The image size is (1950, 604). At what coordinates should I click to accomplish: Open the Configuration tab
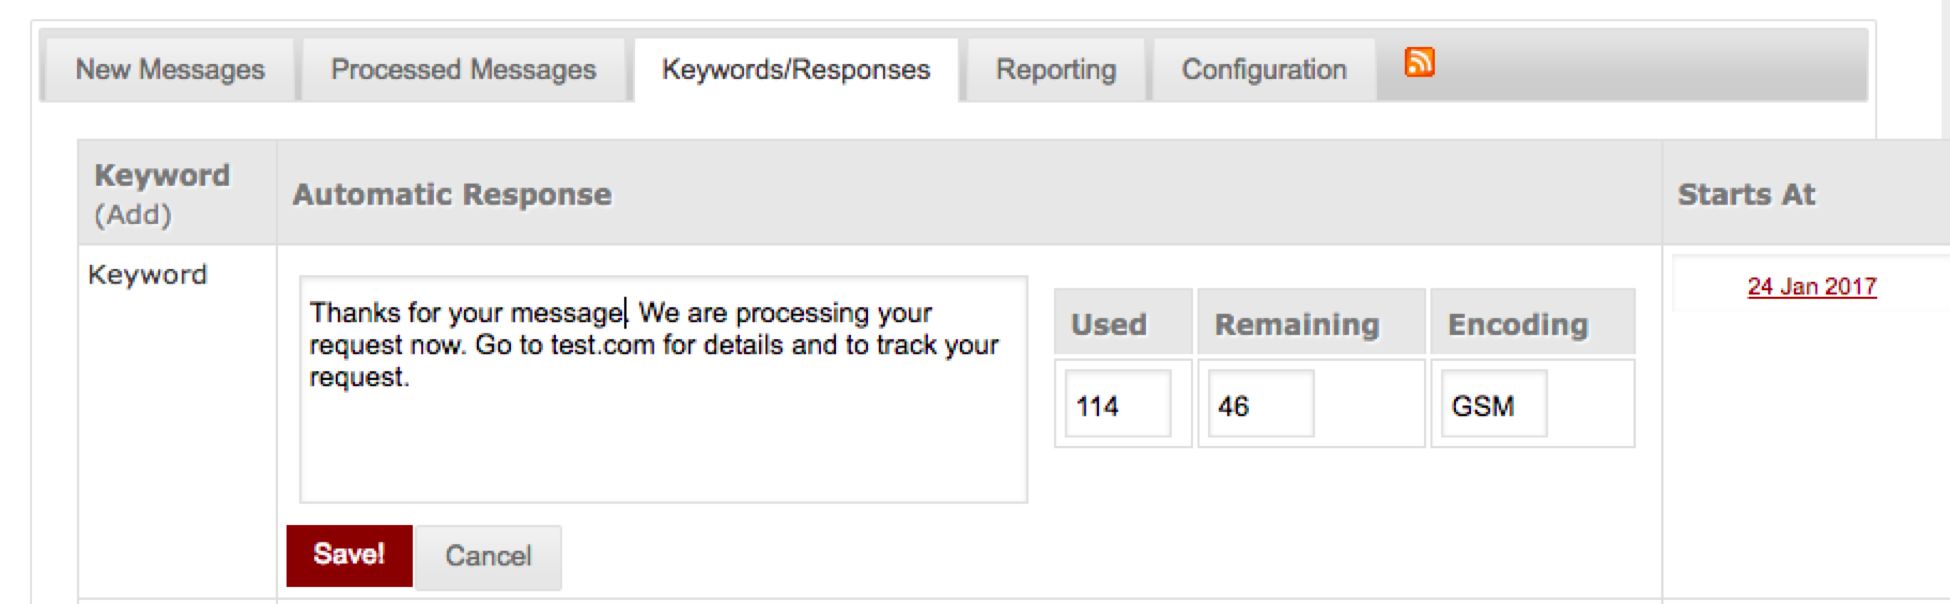point(1264,70)
